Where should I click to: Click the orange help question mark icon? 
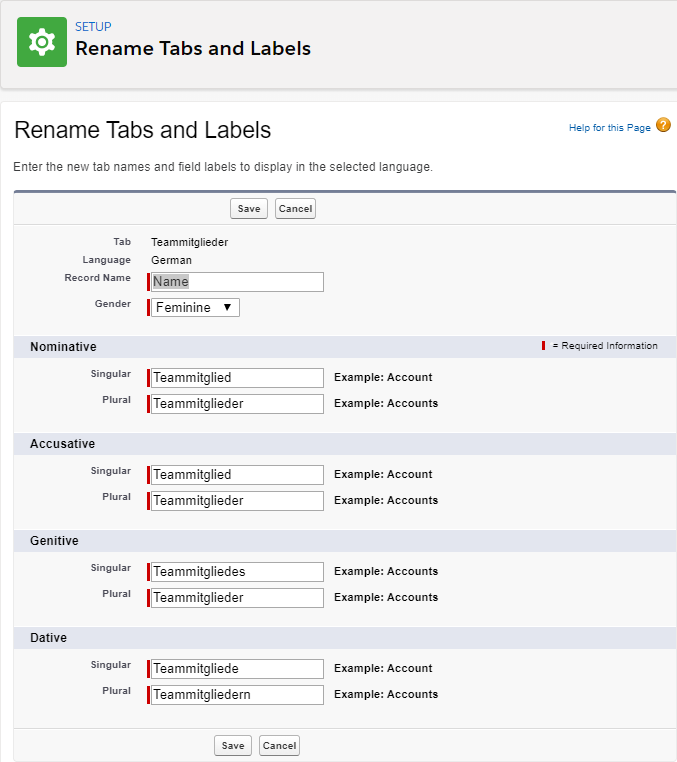[663, 126]
